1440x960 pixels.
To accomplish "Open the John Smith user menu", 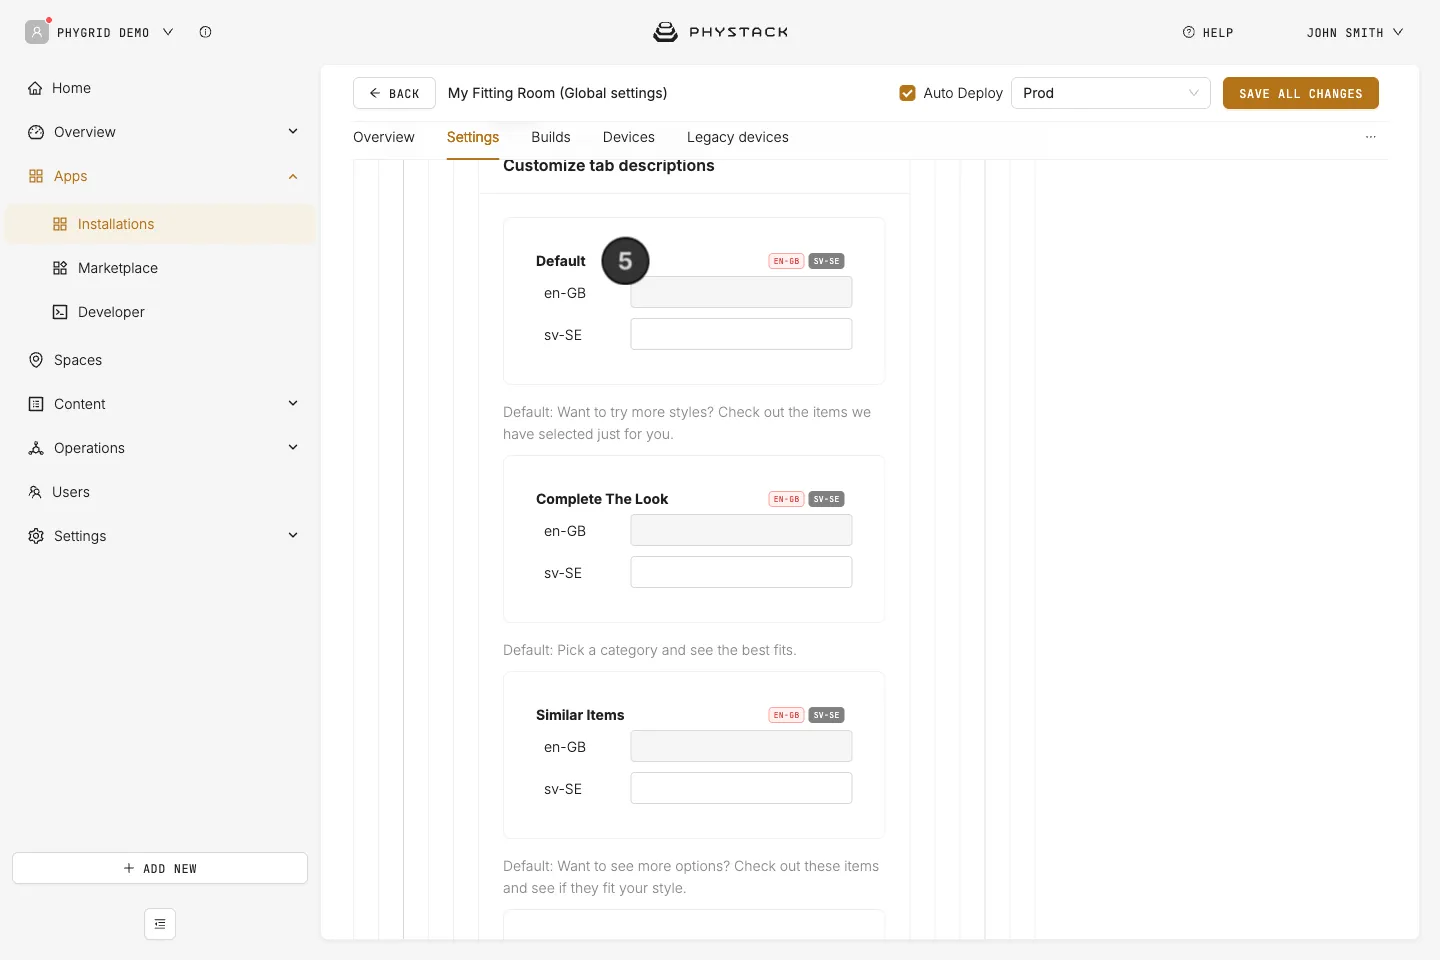I will coord(1355,32).
